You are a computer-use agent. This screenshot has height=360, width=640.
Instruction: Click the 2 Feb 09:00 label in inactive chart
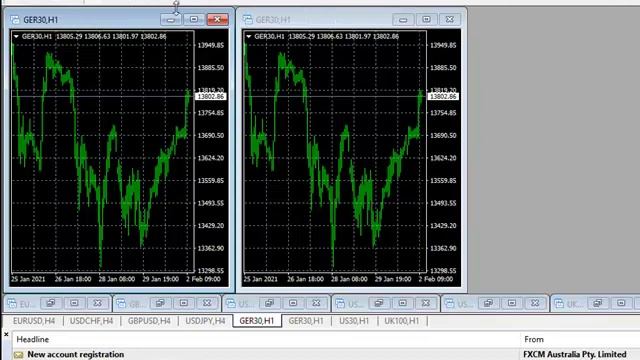click(x=436, y=279)
